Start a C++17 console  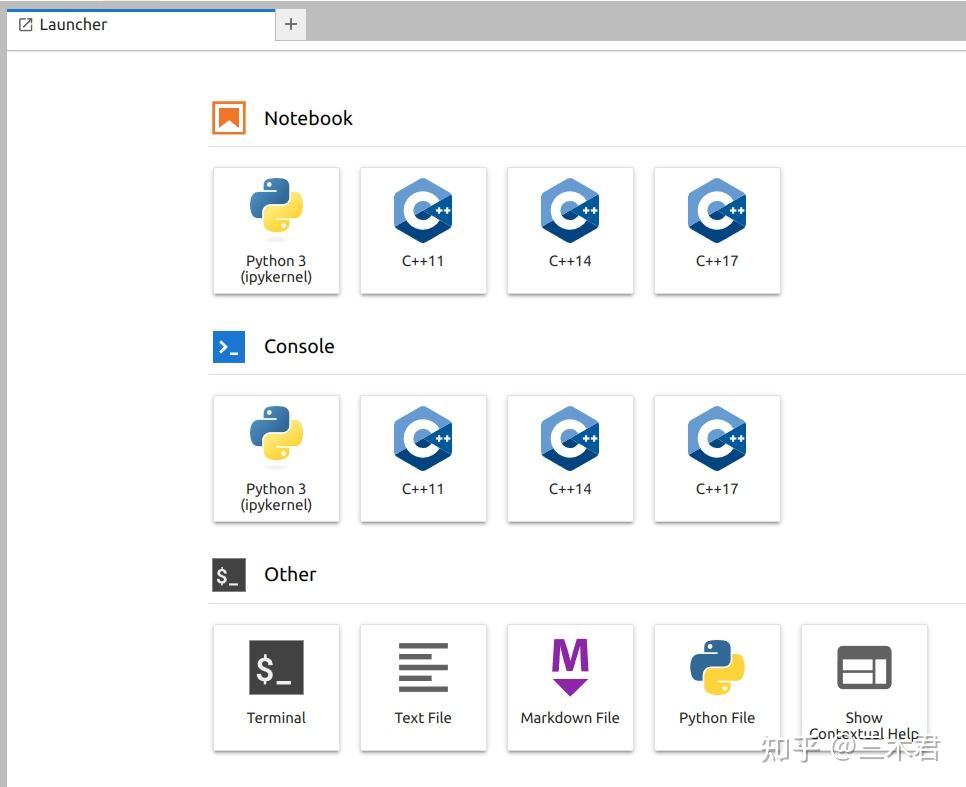point(717,459)
